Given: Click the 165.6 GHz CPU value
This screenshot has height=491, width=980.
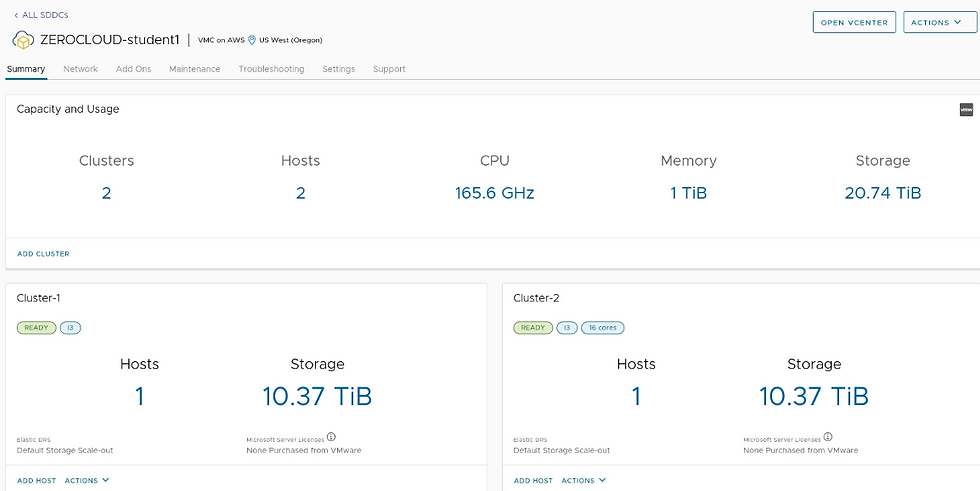Looking at the screenshot, I should point(494,193).
